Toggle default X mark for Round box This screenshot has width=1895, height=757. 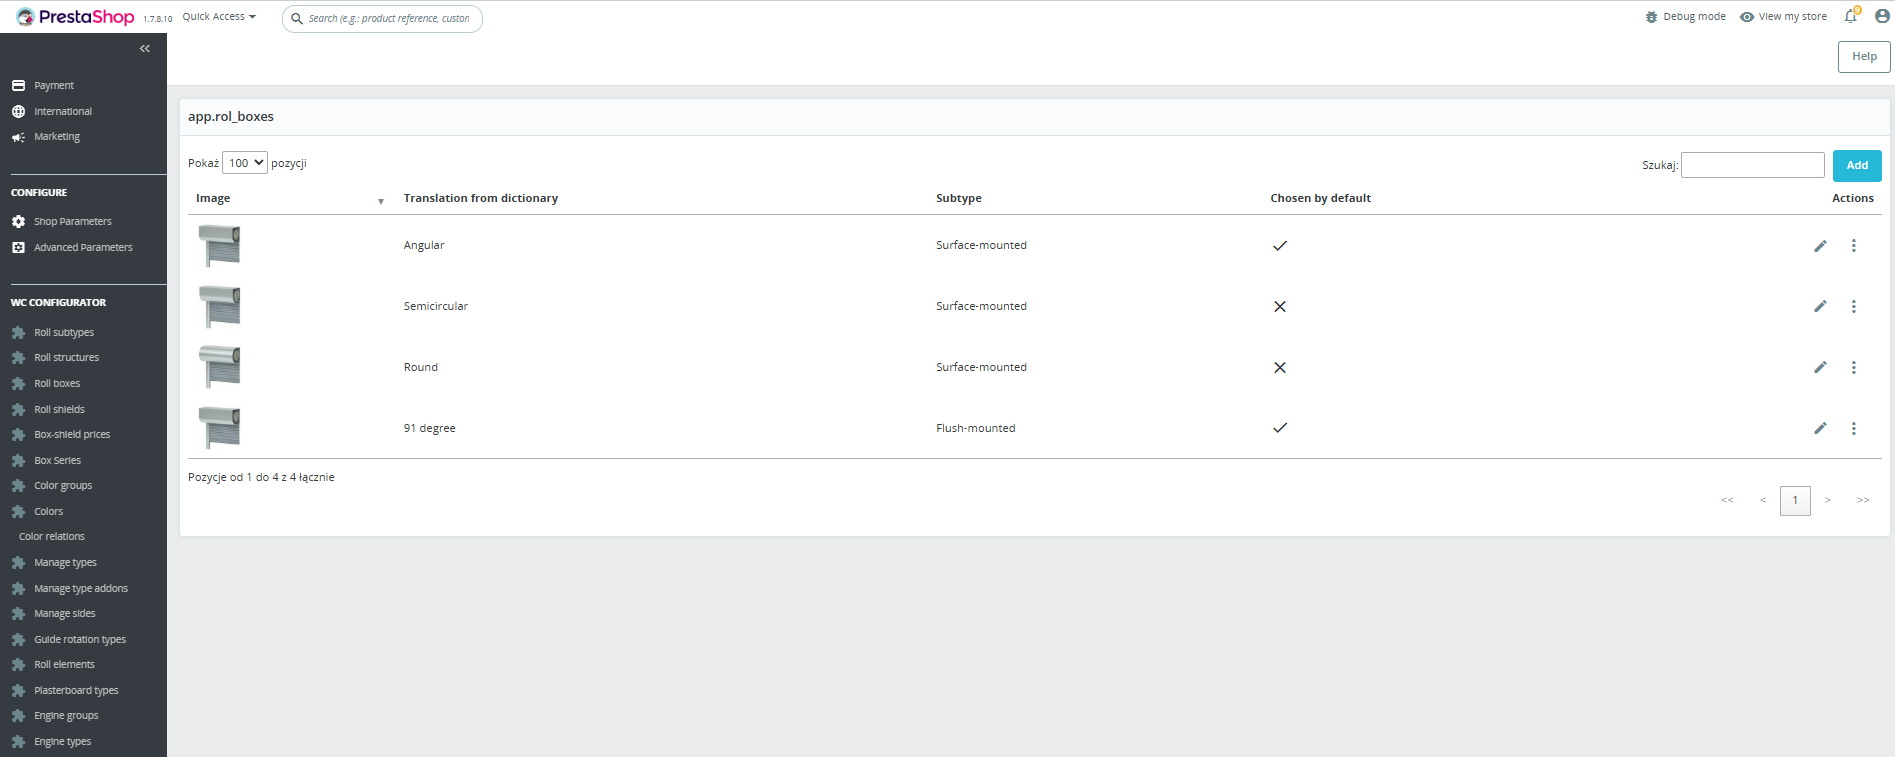(x=1279, y=368)
